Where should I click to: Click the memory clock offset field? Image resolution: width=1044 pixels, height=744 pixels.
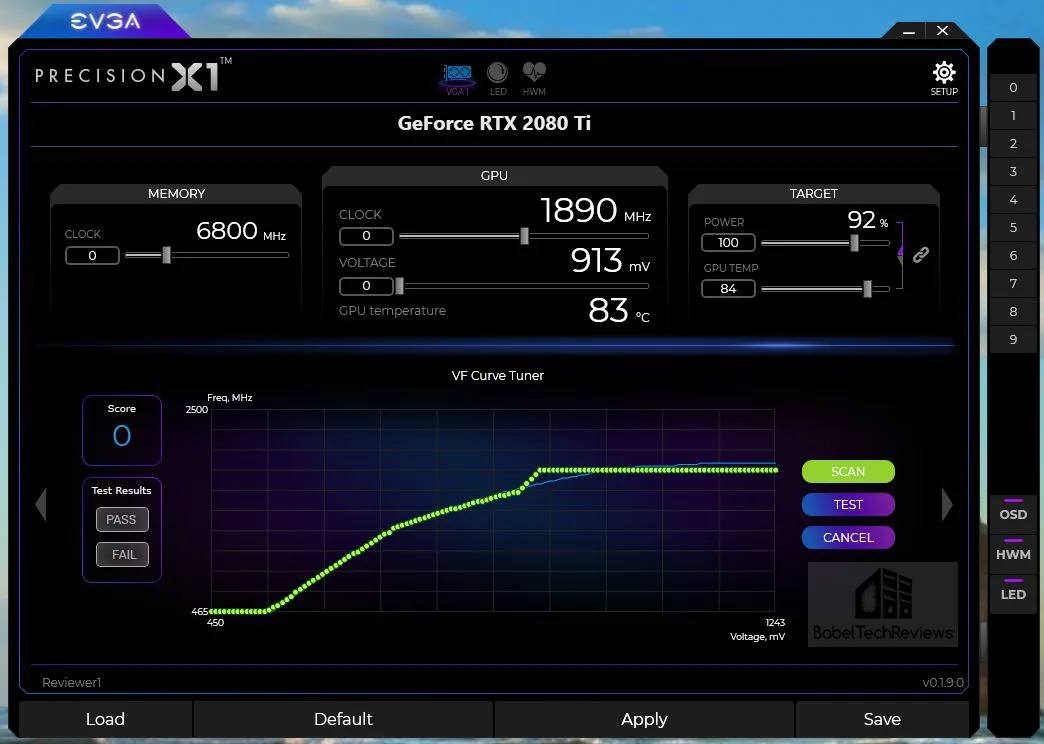click(93, 256)
